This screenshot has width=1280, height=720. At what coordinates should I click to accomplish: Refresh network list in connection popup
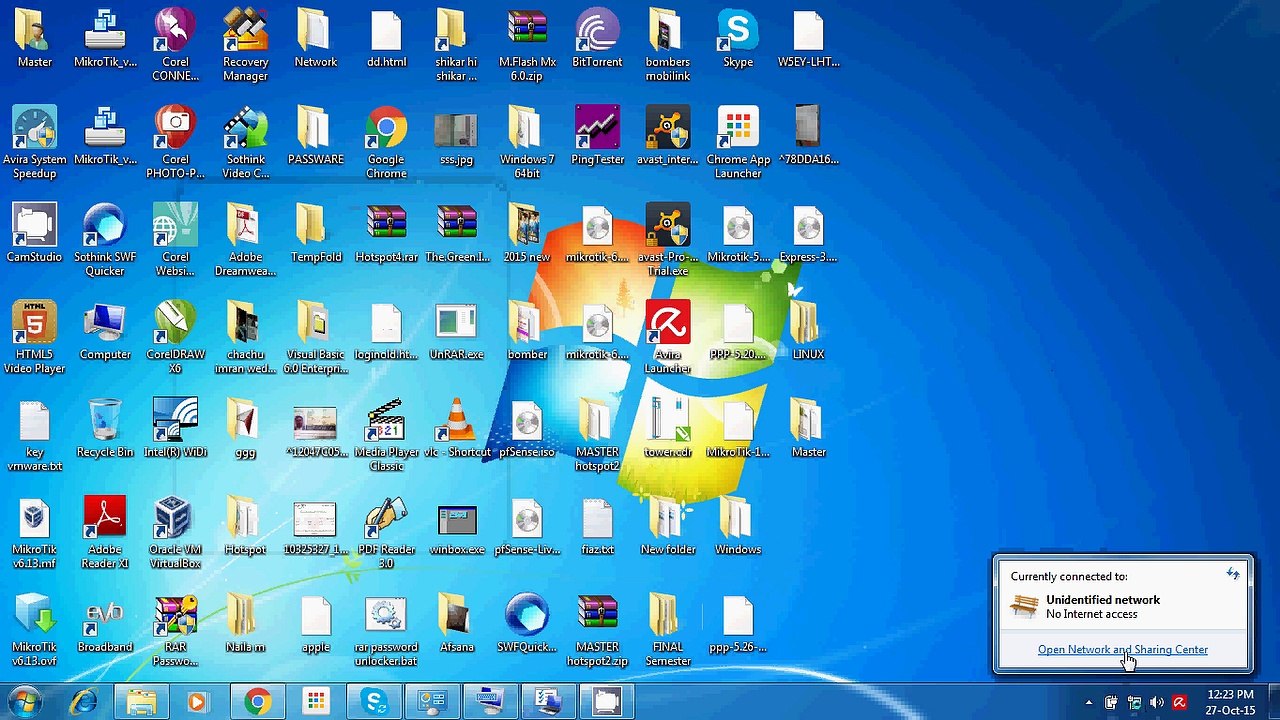click(x=1233, y=574)
